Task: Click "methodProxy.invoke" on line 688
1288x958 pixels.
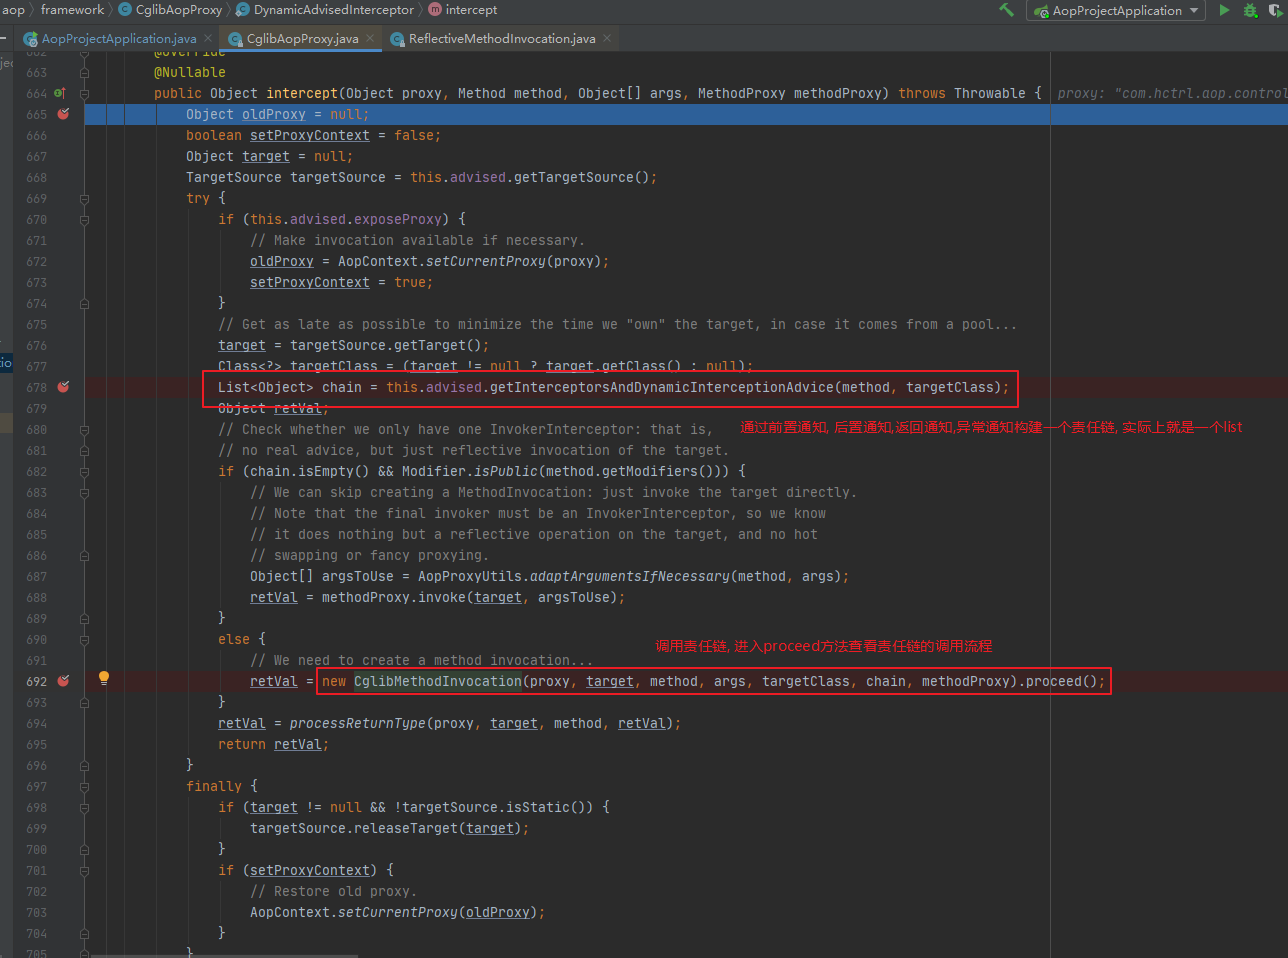Action: pos(394,597)
